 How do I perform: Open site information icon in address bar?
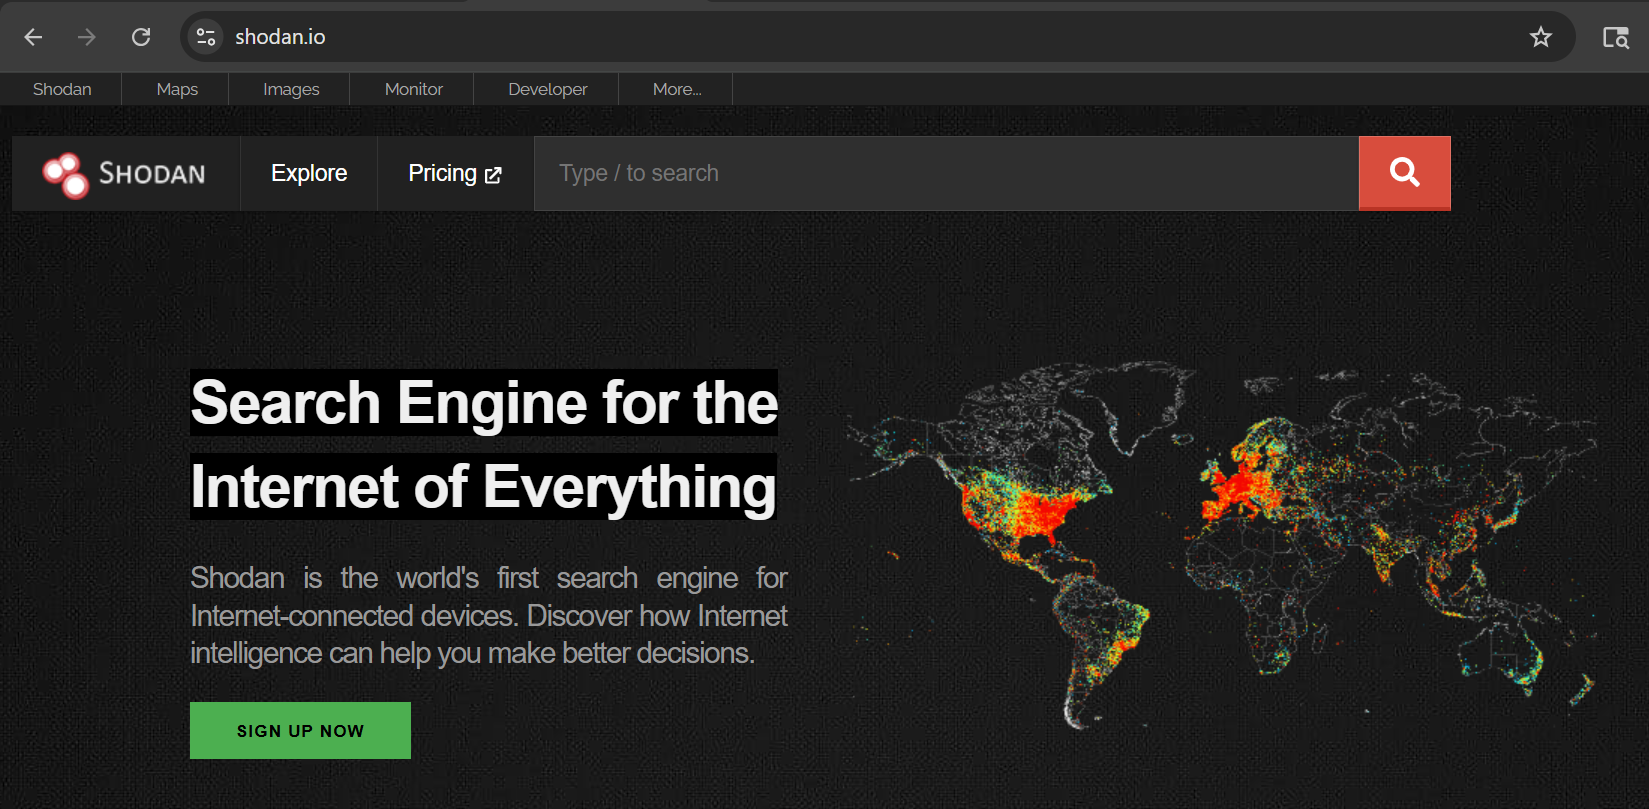pyautogui.click(x=206, y=37)
